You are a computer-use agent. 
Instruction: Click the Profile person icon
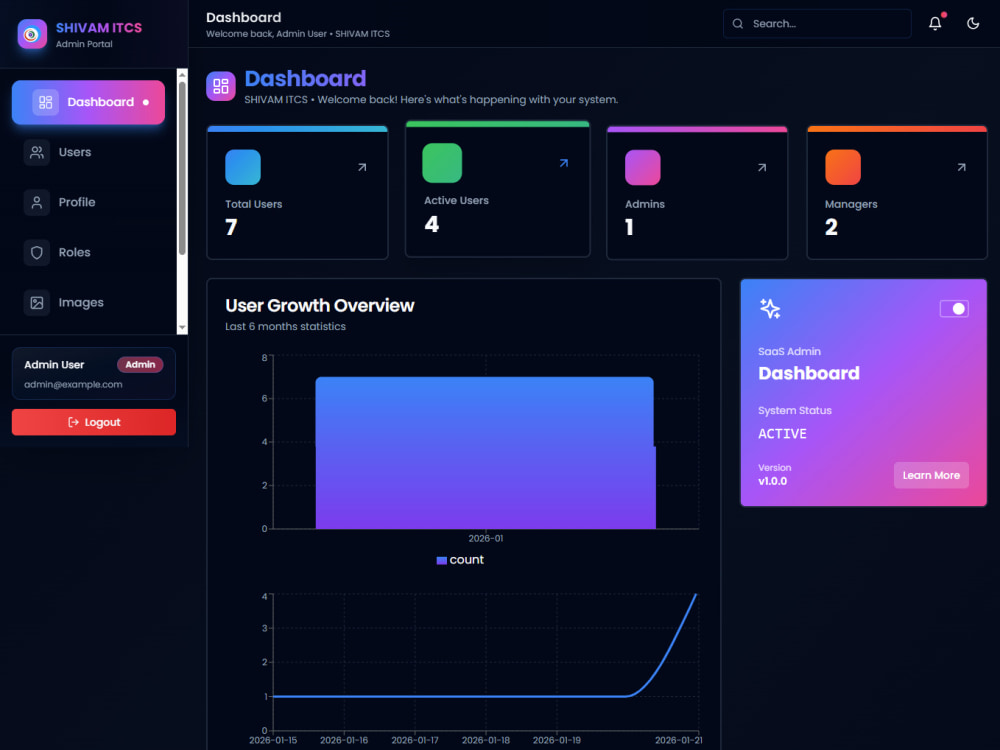click(37, 202)
